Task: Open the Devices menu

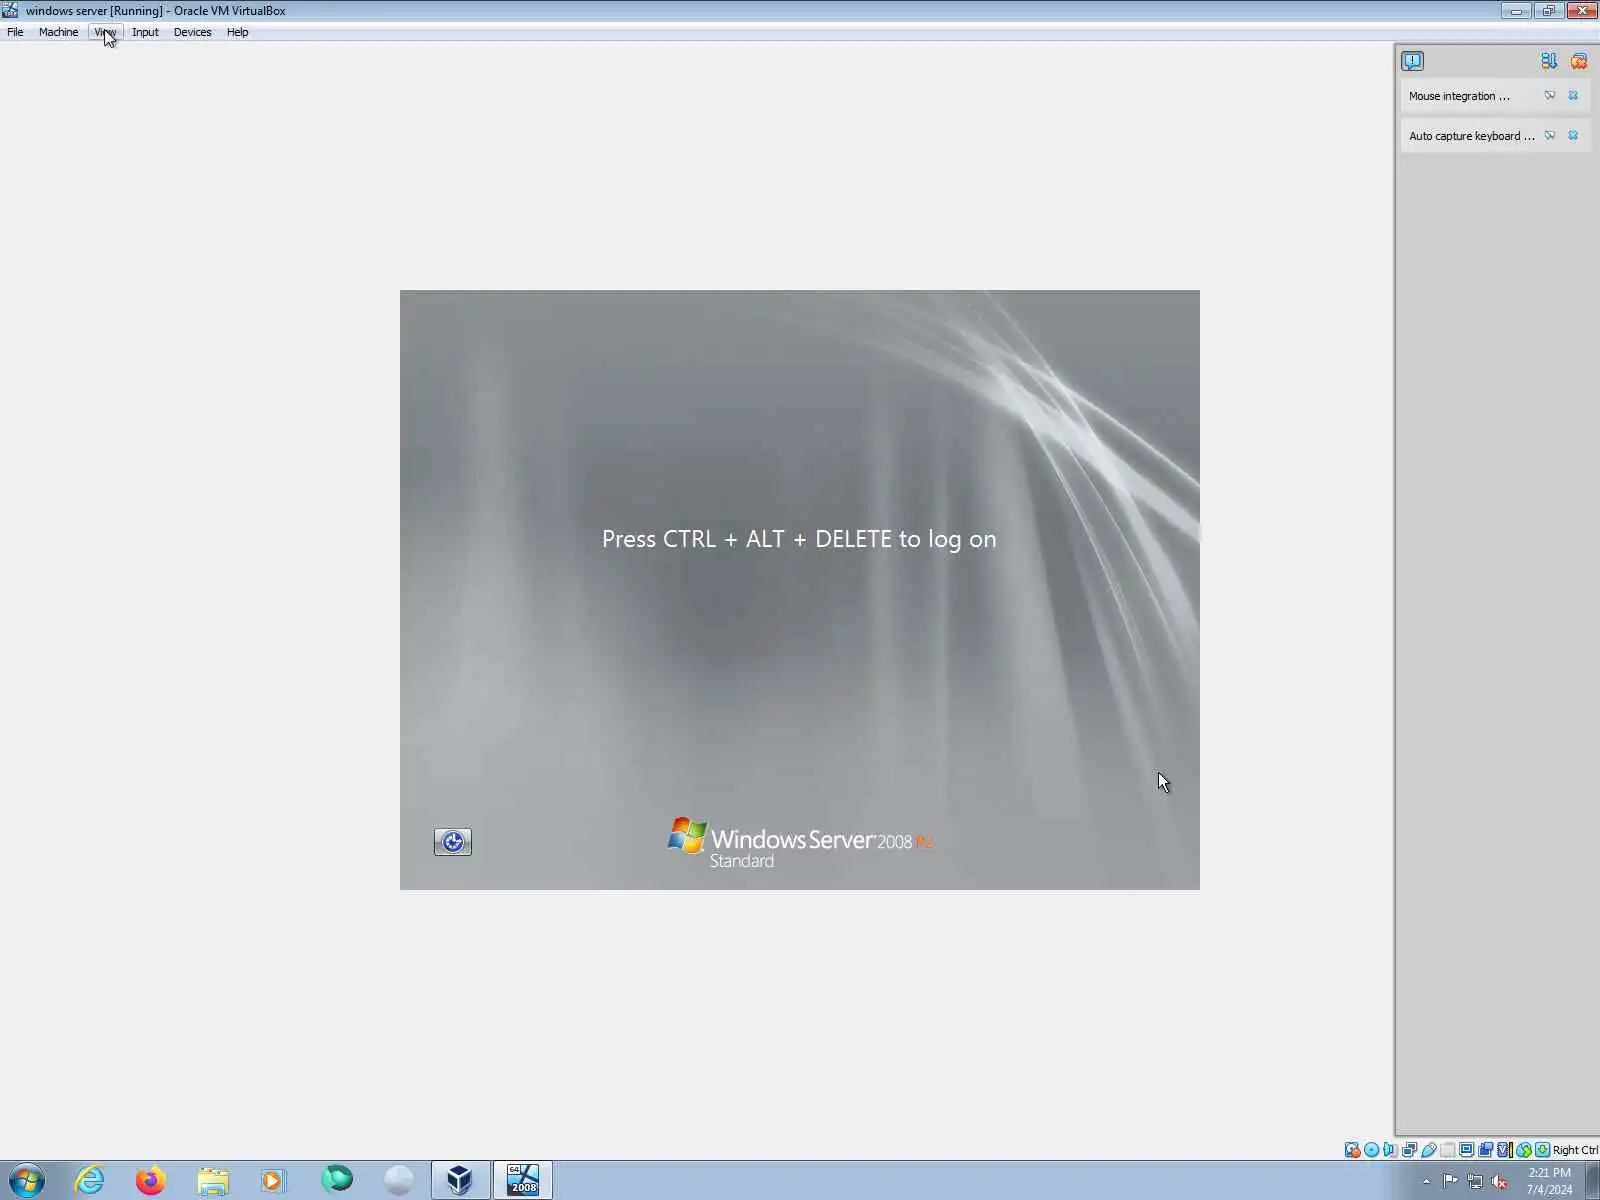Action: click(192, 32)
